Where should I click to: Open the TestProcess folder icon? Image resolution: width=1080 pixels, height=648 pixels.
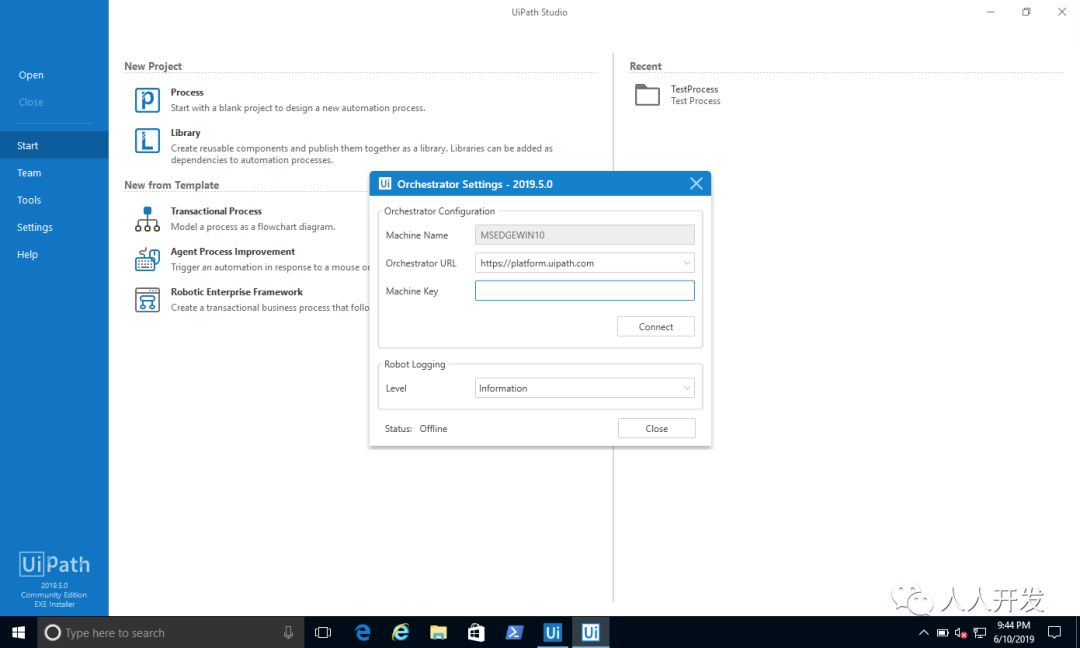pos(647,95)
